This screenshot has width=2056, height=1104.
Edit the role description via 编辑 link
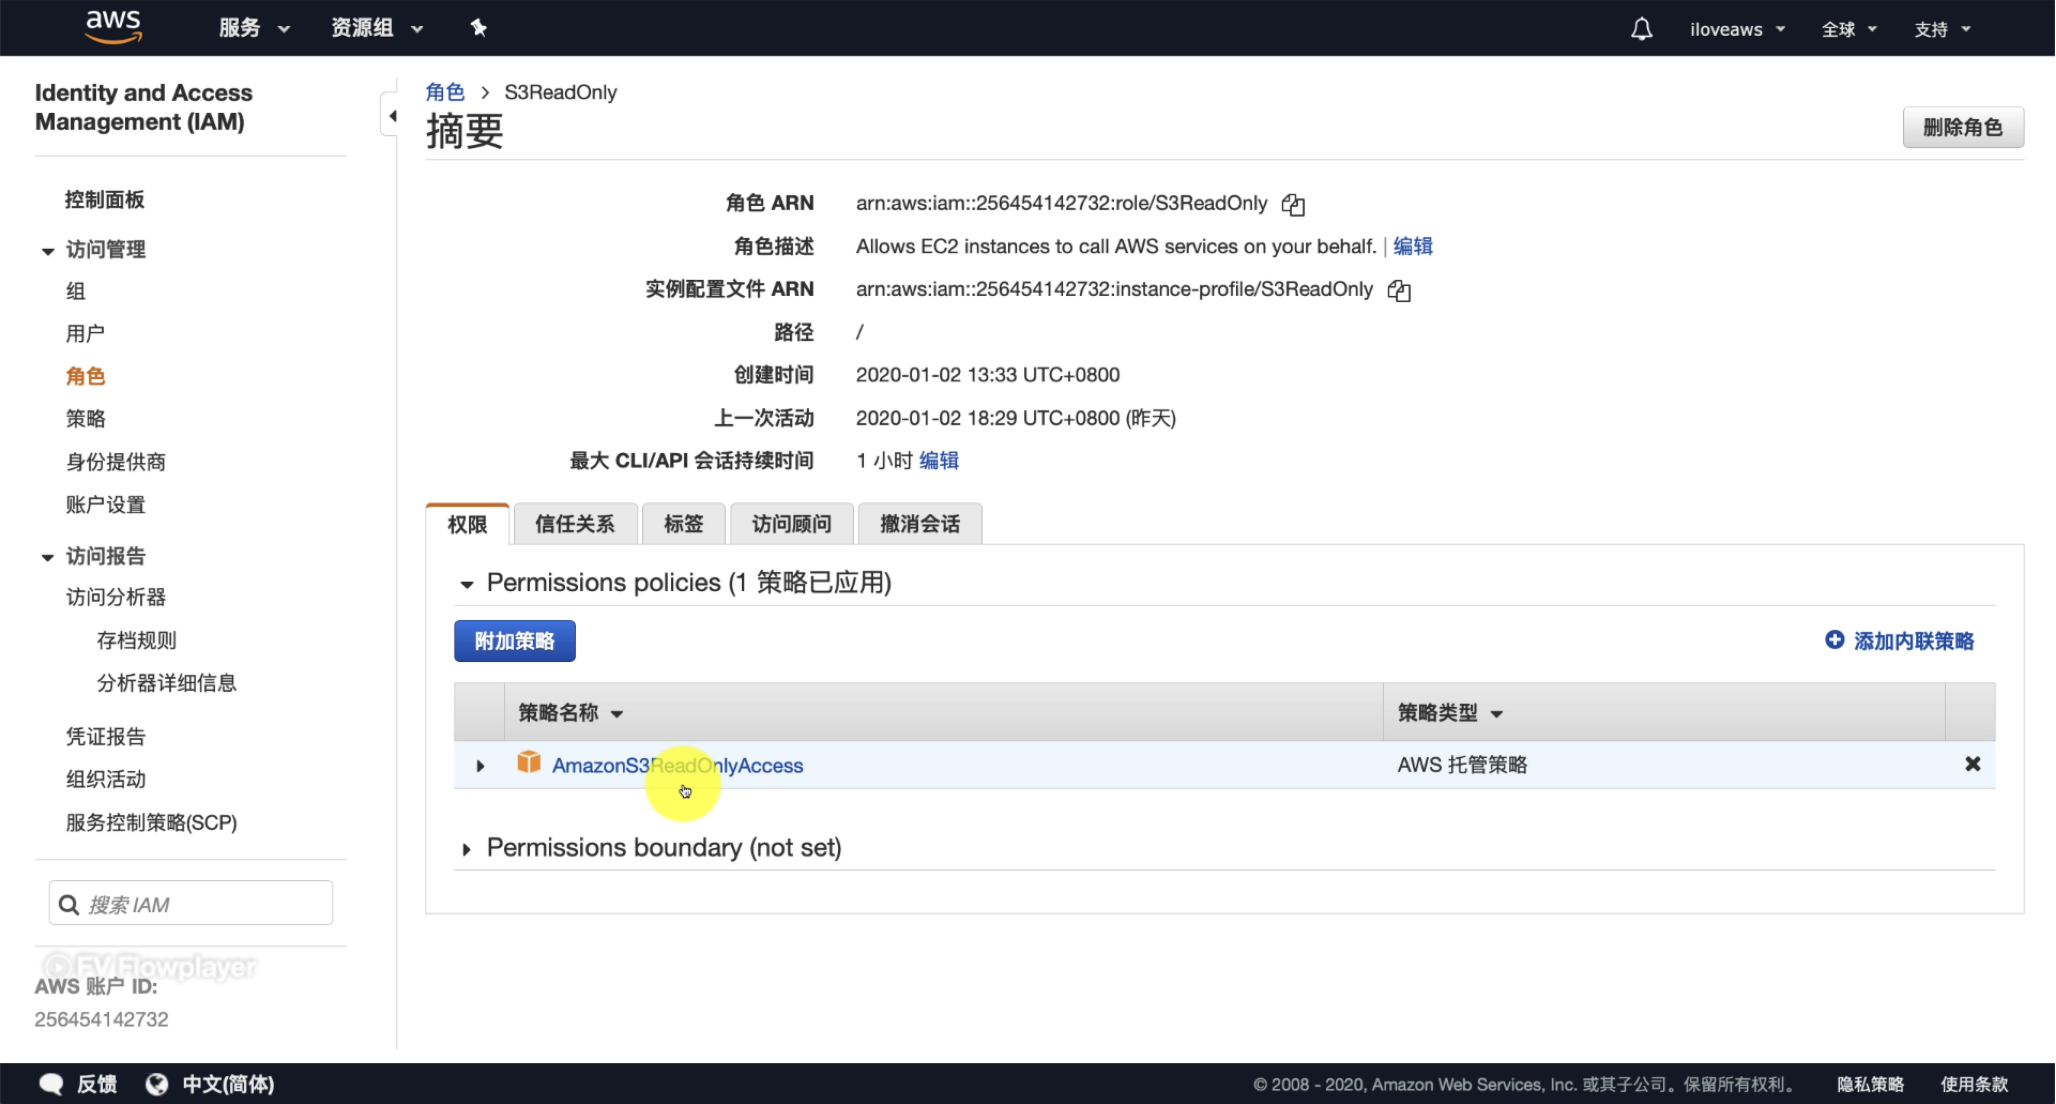coord(1412,246)
